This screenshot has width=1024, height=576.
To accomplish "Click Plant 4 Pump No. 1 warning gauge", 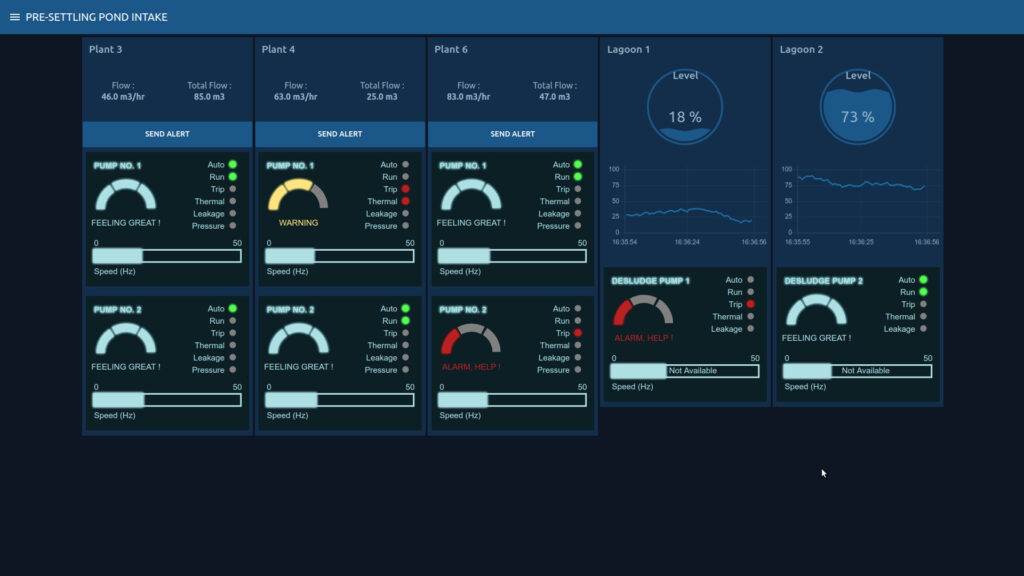I will (x=298, y=195).
